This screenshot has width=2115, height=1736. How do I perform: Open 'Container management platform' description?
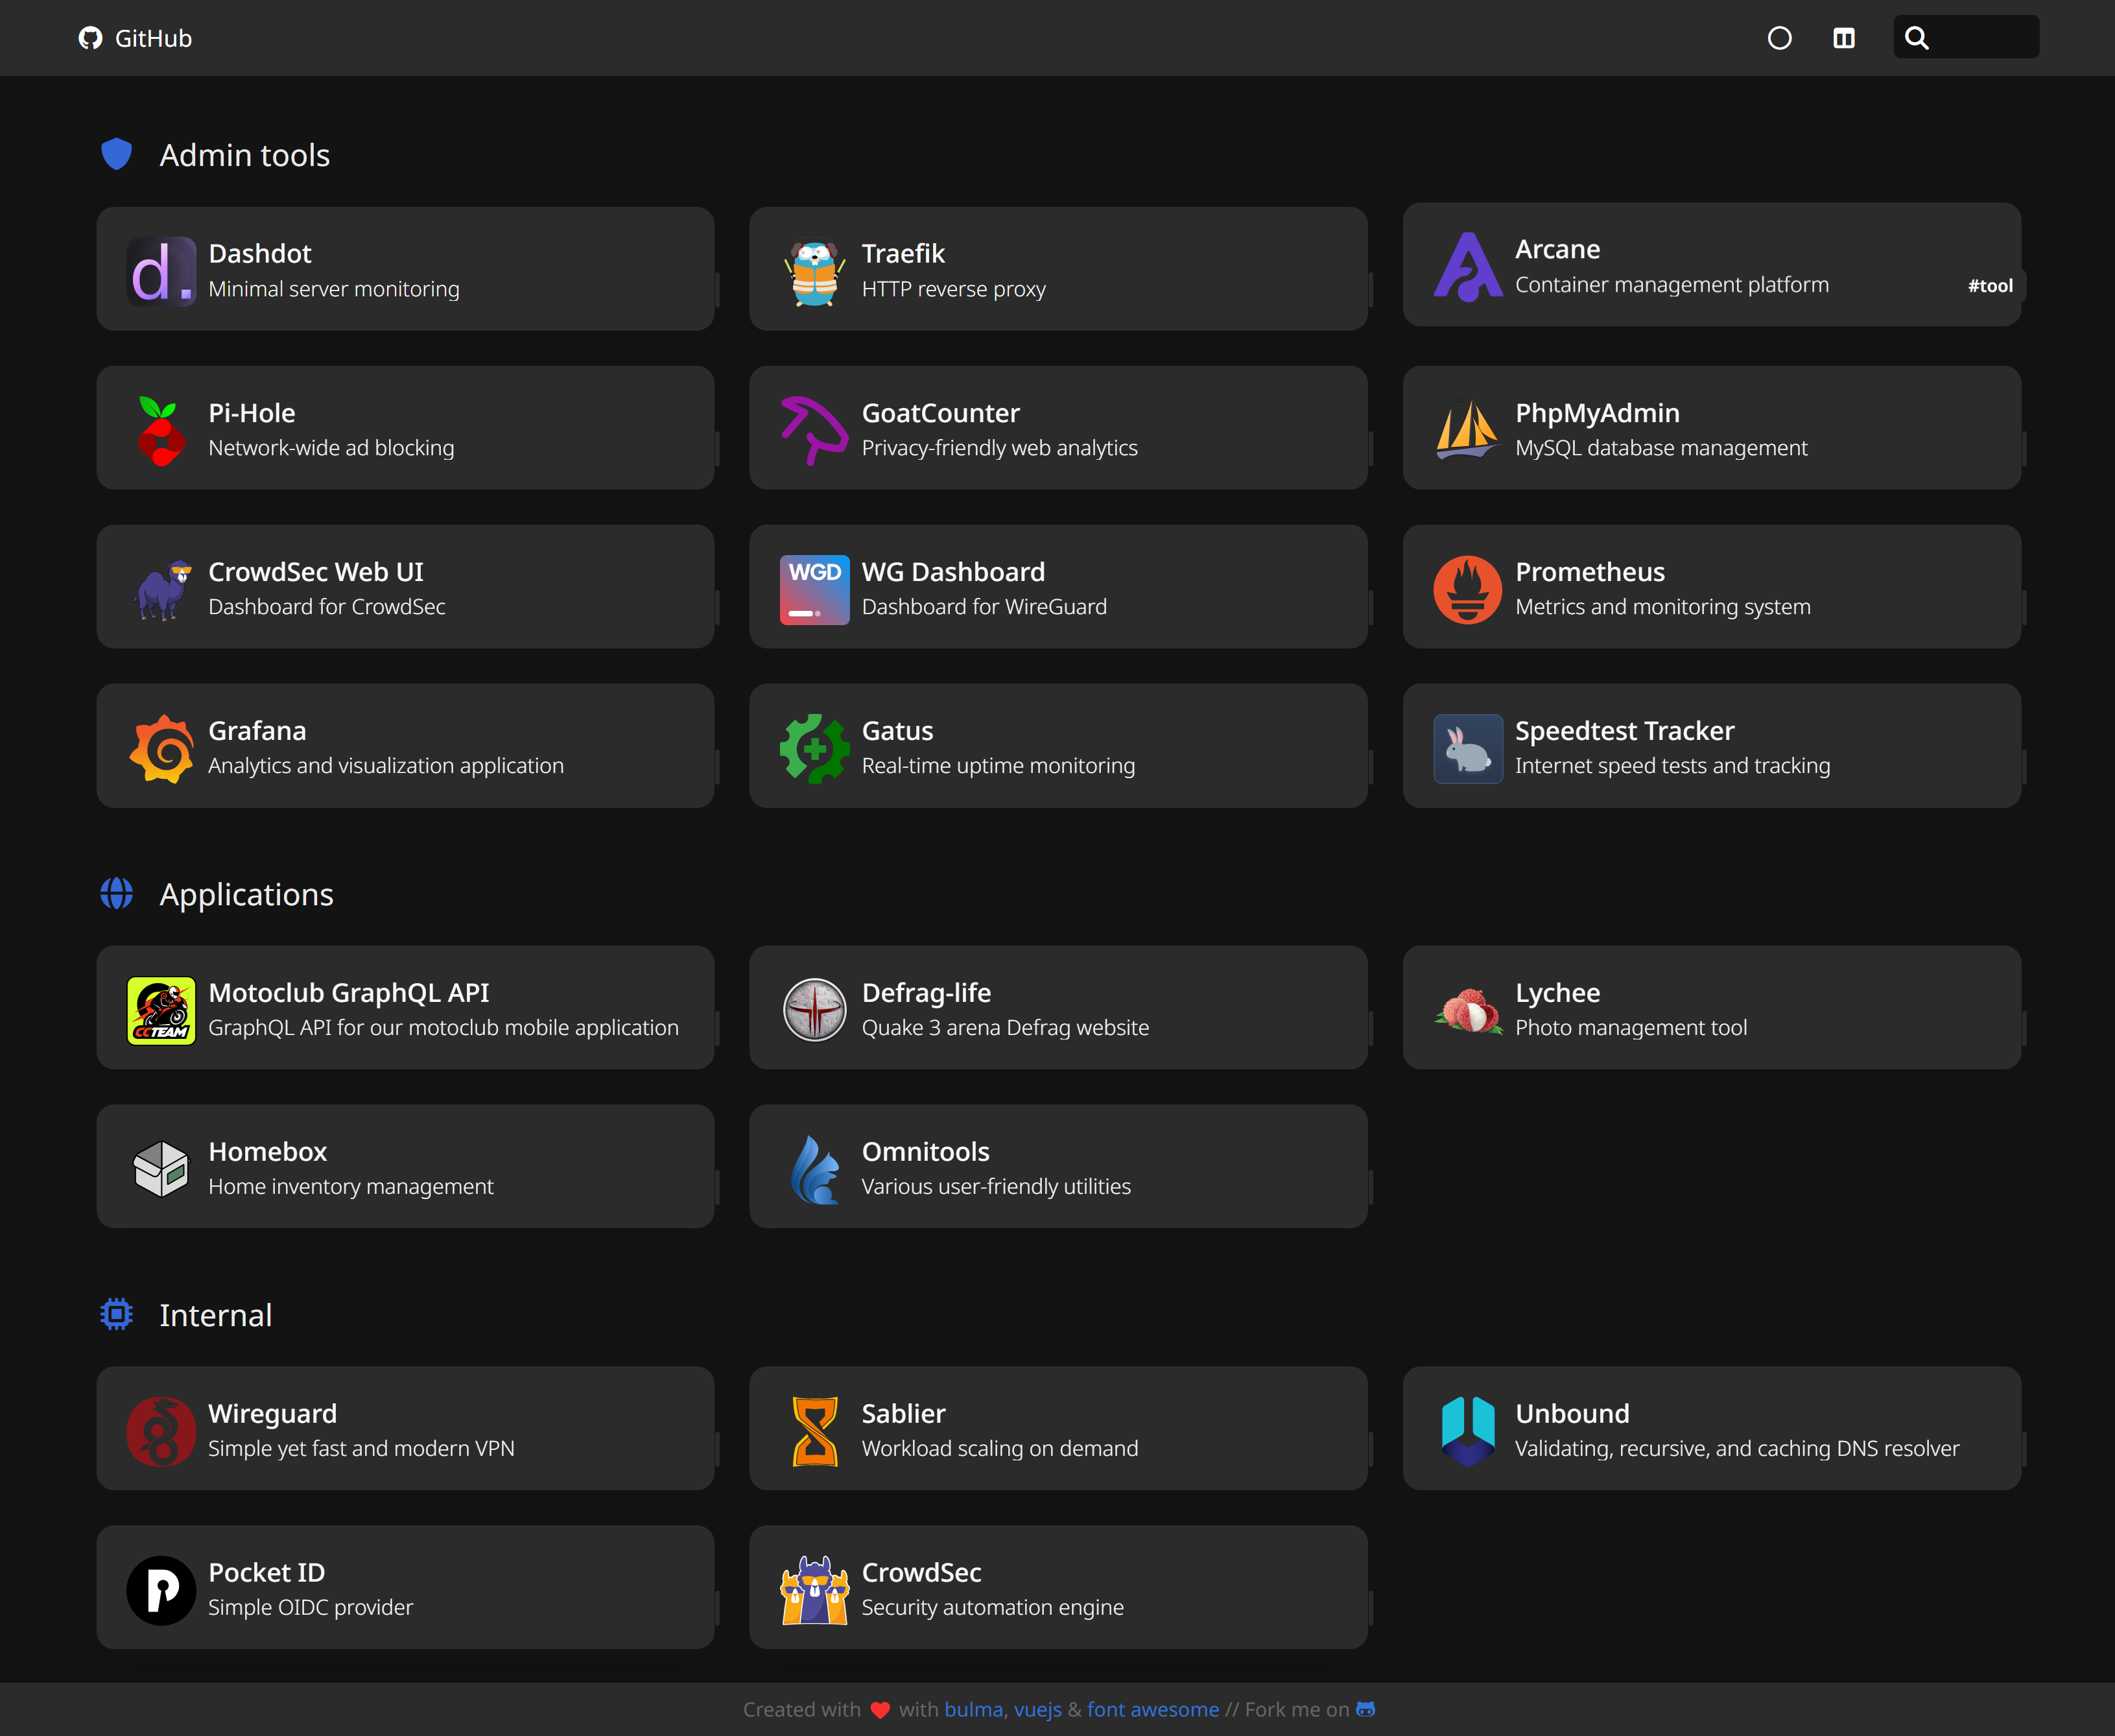[1671, 284]
